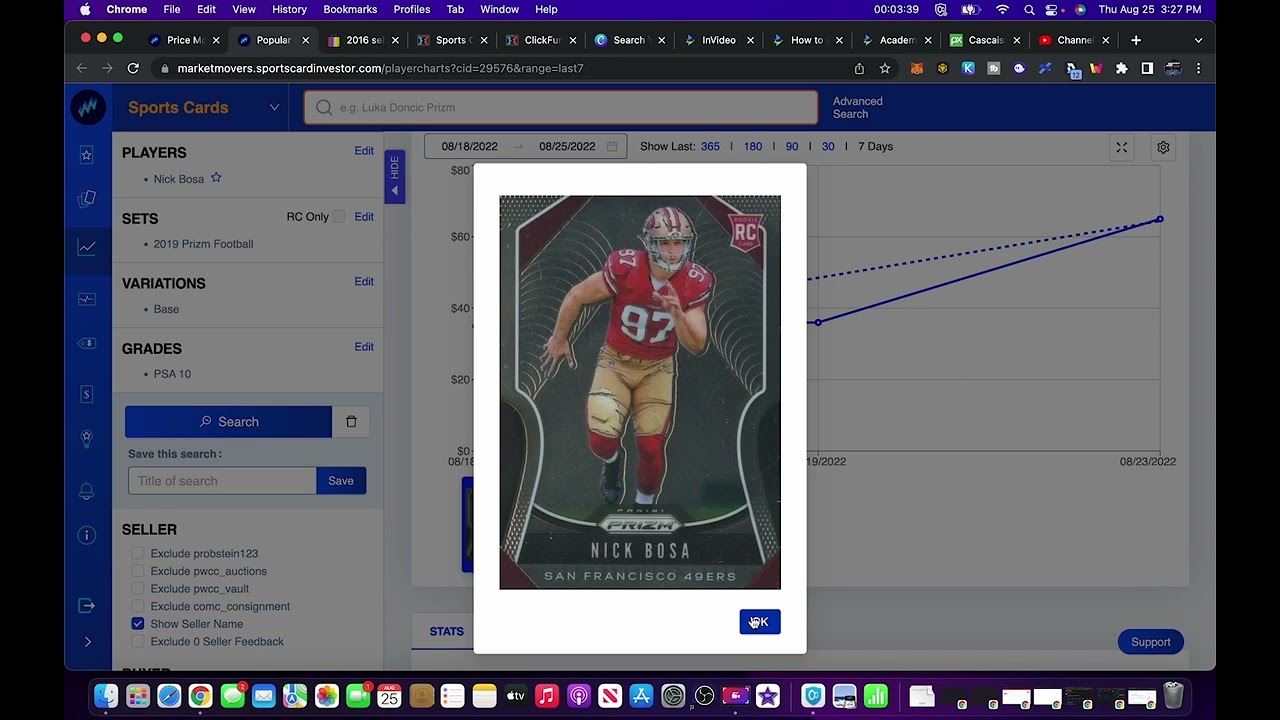This screenshot has width=1280, height=720.
Task: Bookmark this page with star icon
Action: pos(885,68)
